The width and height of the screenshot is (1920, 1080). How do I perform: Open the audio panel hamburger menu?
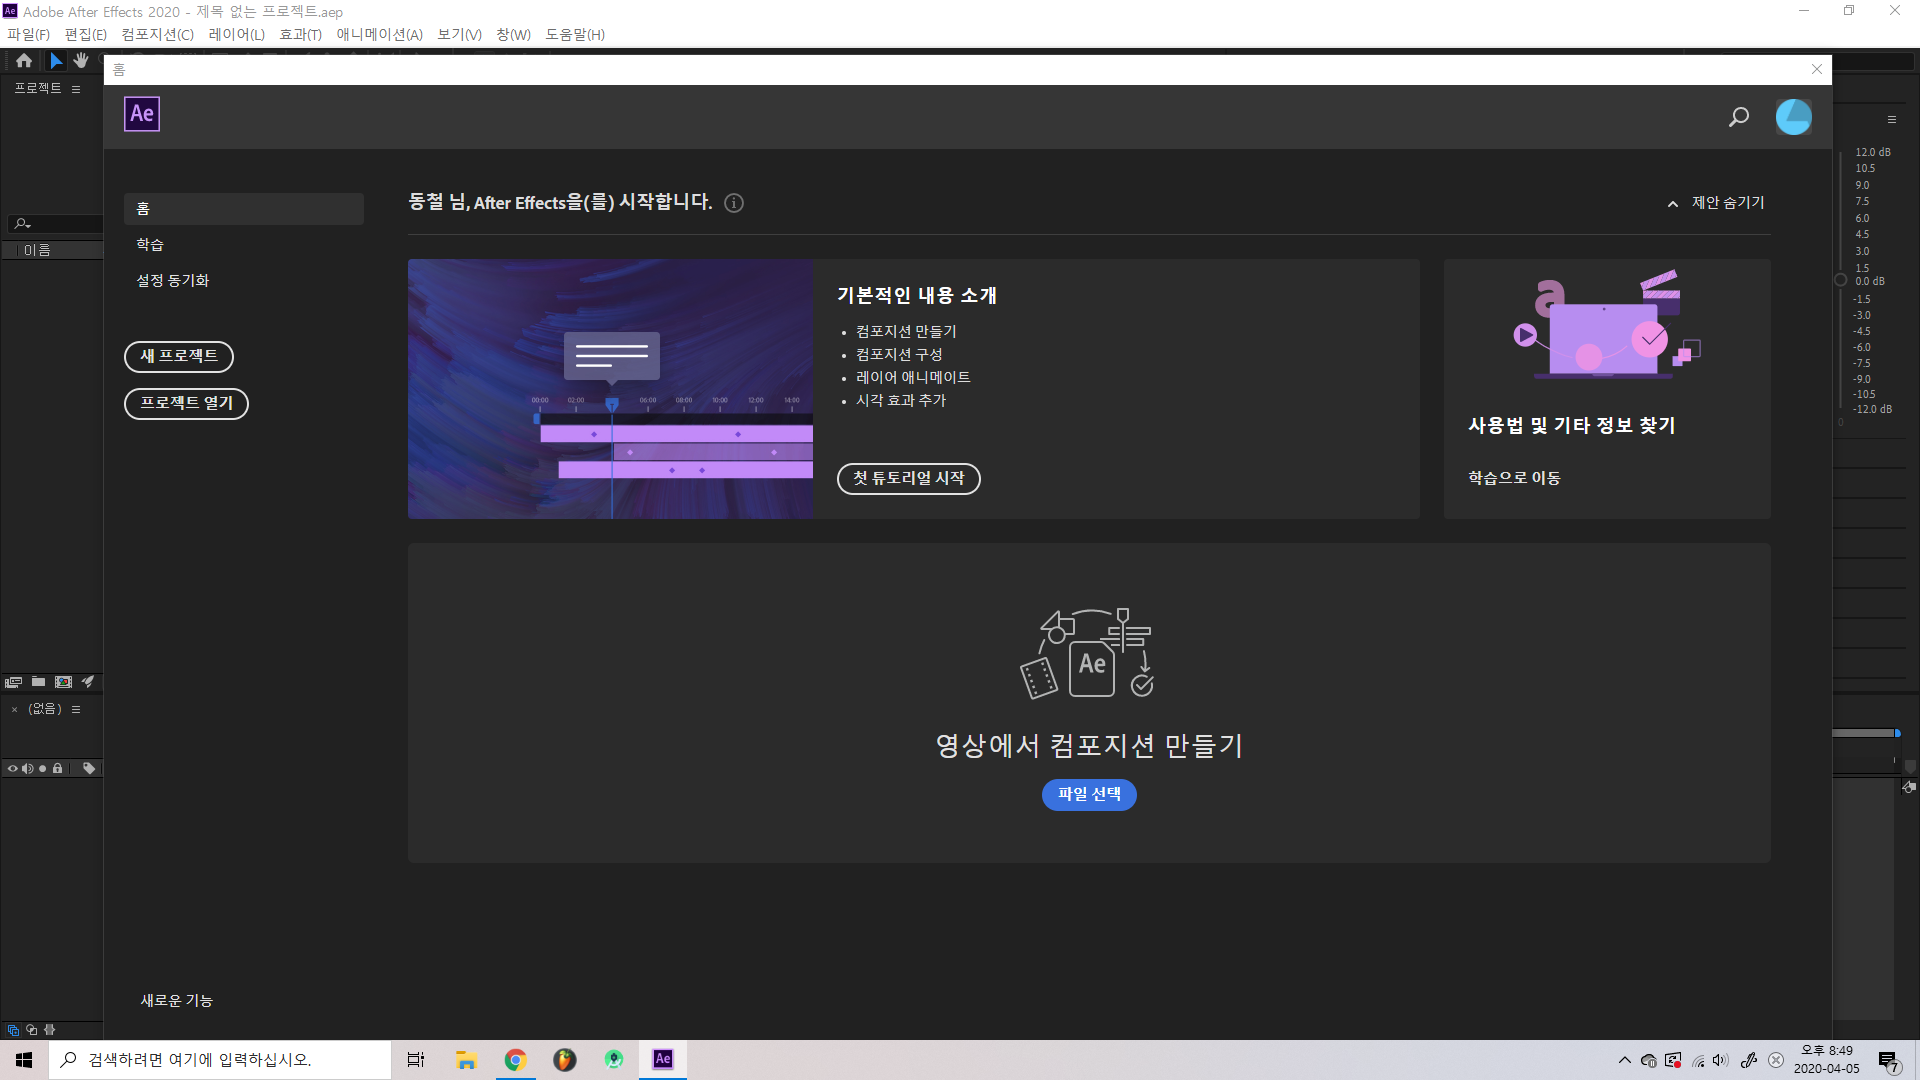(x=1892, y=120)
